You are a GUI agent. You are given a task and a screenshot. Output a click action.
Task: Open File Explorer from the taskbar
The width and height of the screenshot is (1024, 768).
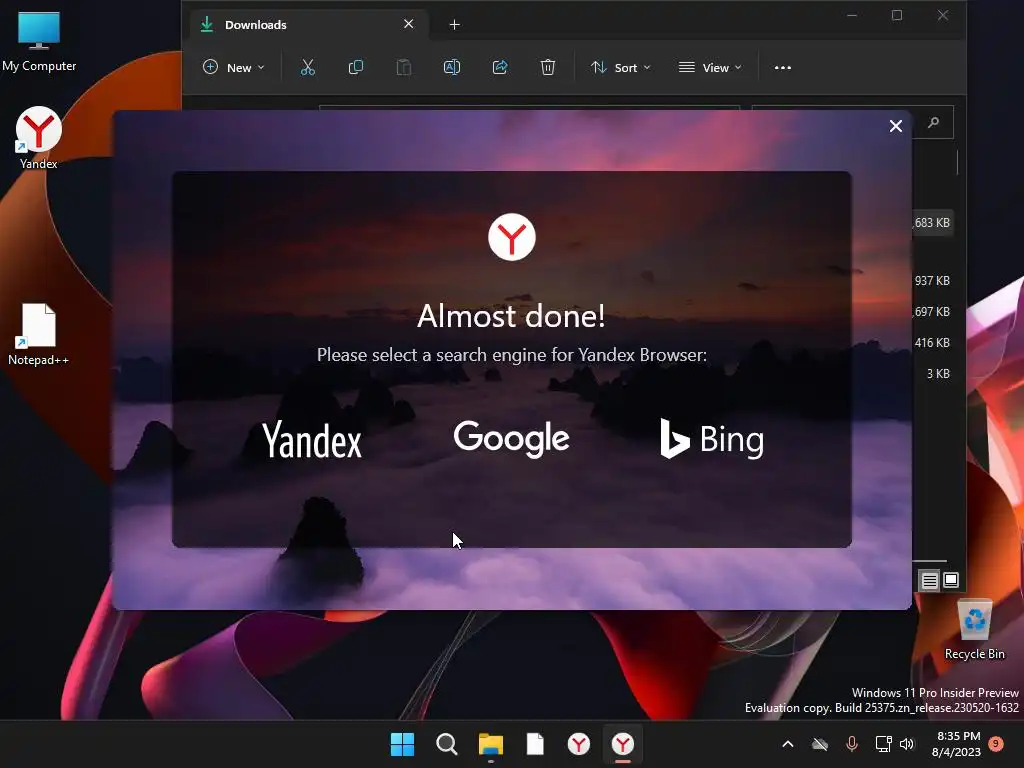(490, 744)
